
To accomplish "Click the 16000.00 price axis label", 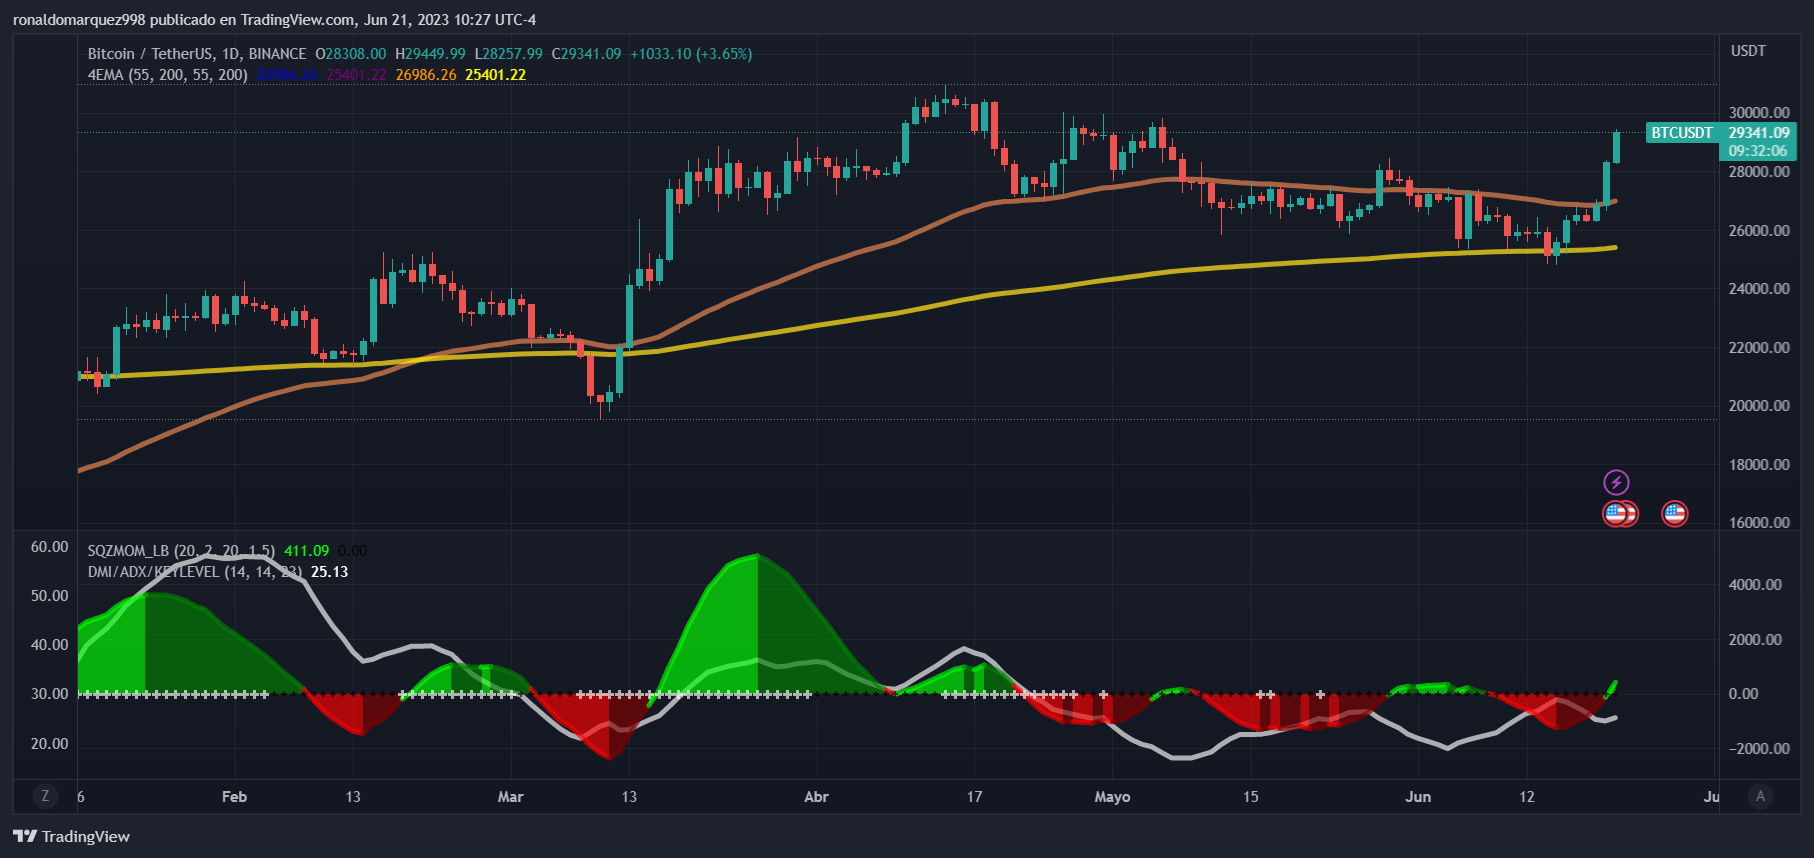I will coord(1759,523).
